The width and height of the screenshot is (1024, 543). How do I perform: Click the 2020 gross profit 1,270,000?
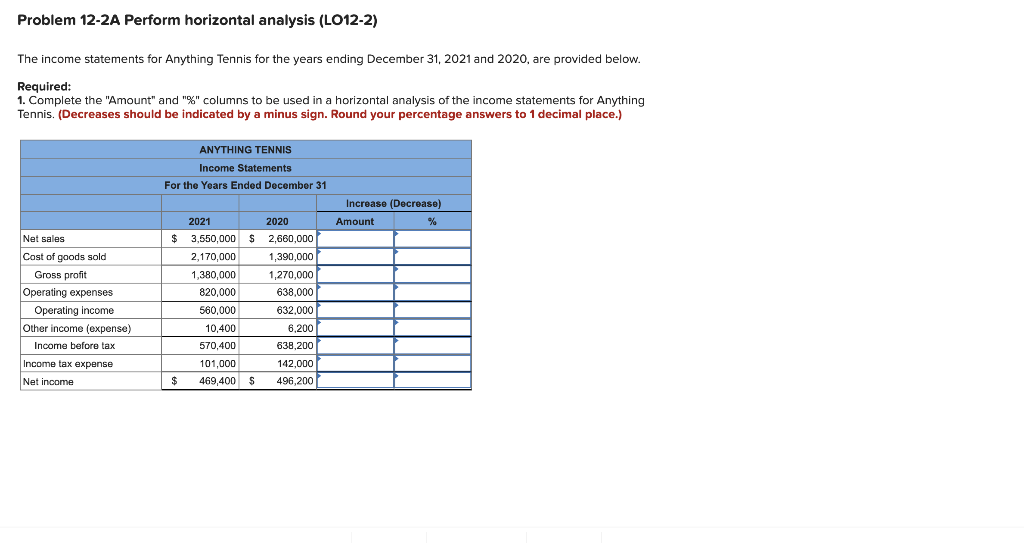click(291, 275)
